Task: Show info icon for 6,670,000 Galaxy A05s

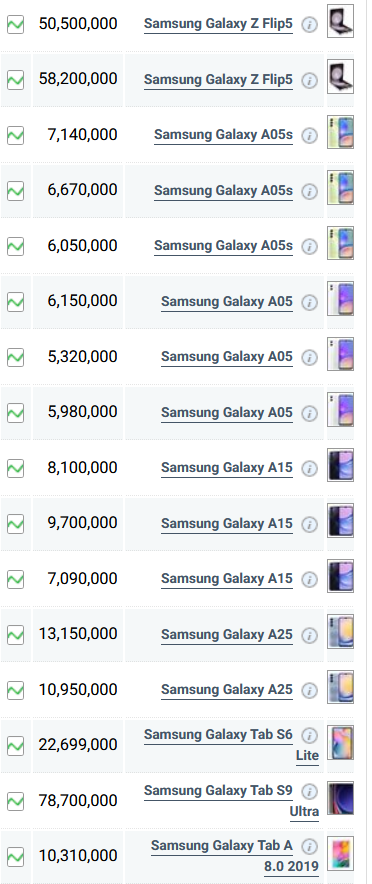Action: (309, 192)
